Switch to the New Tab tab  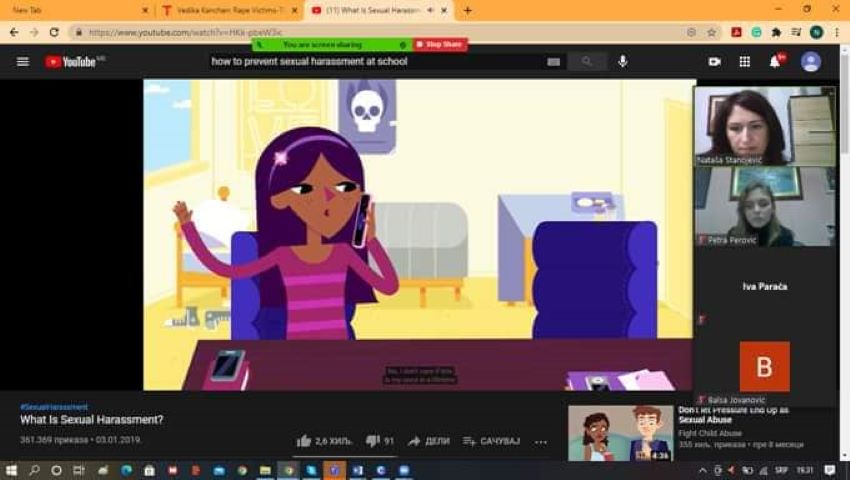click(x=70, y=10)
